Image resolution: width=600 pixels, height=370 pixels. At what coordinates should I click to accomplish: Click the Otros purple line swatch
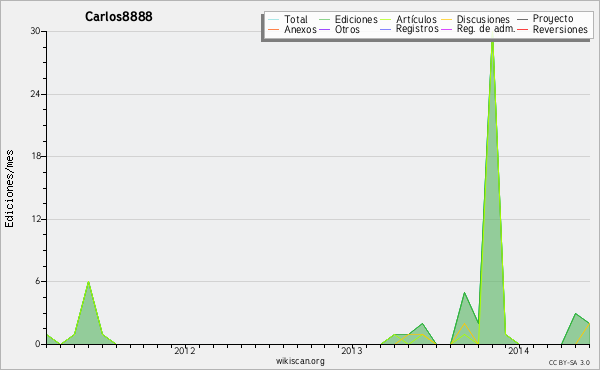coord(324,29)
